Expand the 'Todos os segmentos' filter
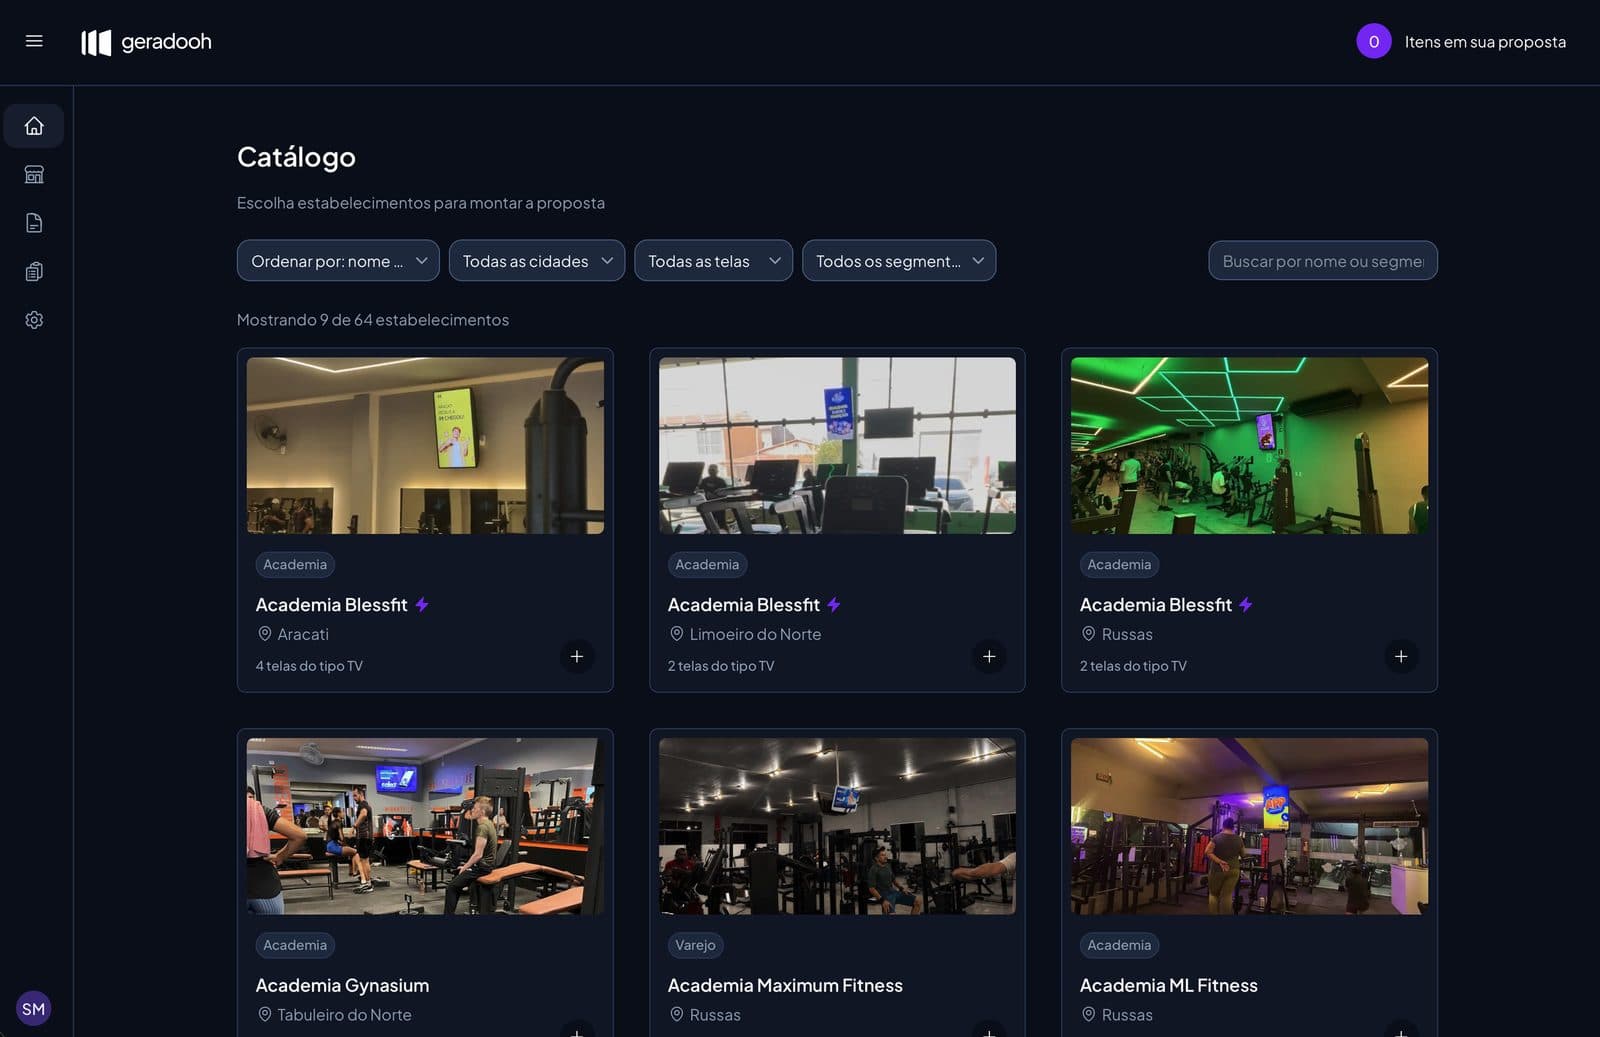1600x1037 pixels. tap(899, 261)
